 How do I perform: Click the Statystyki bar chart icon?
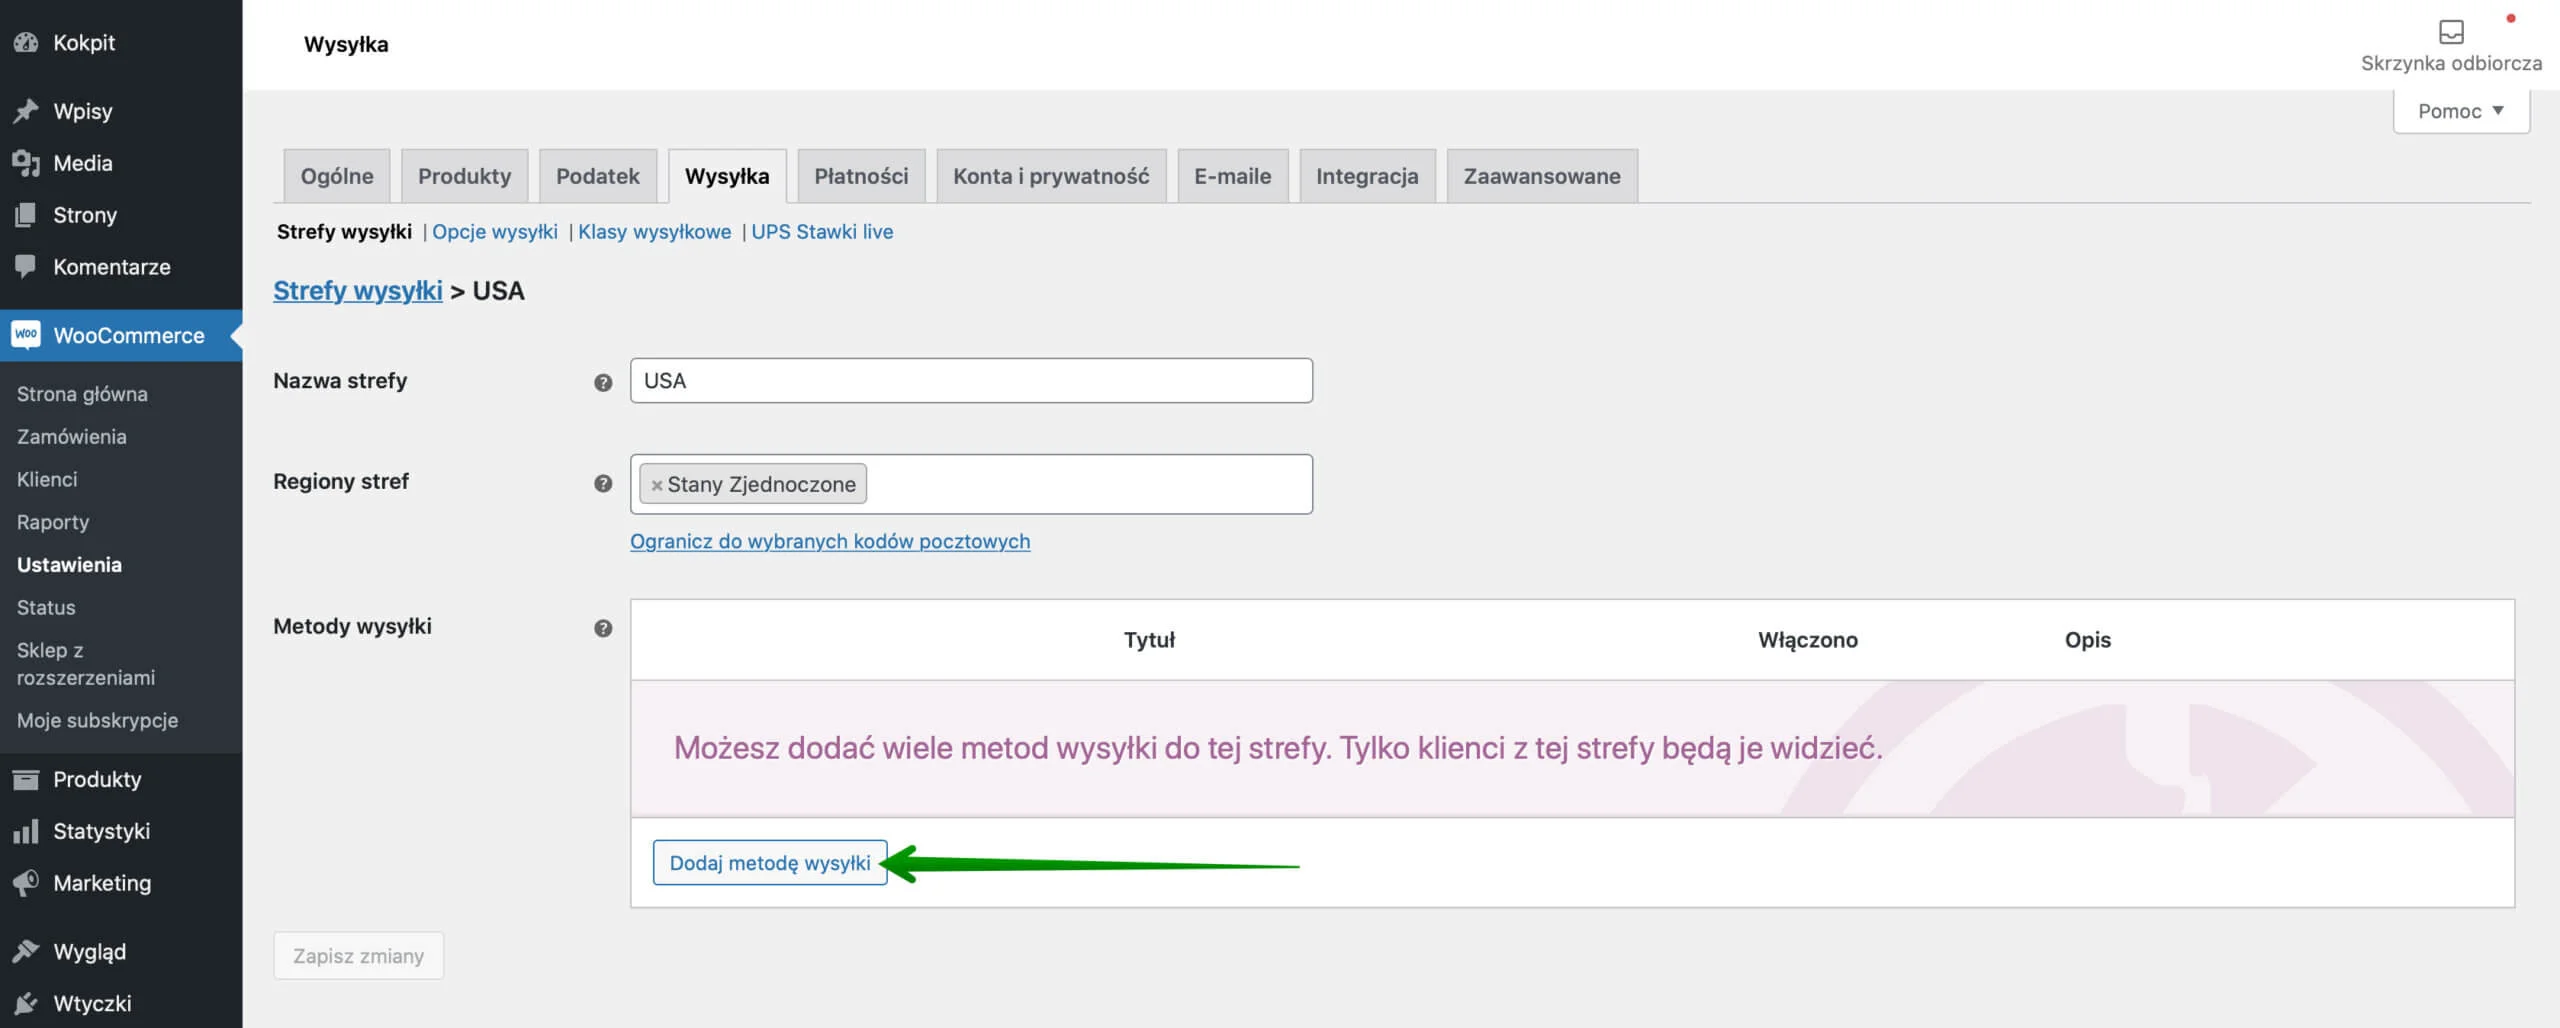(26, 831)
